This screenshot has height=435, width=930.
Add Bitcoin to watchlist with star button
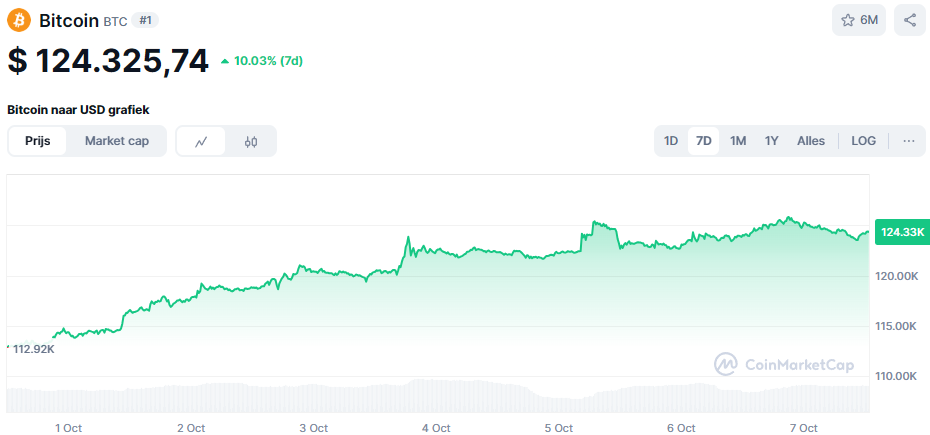[859, 20]
